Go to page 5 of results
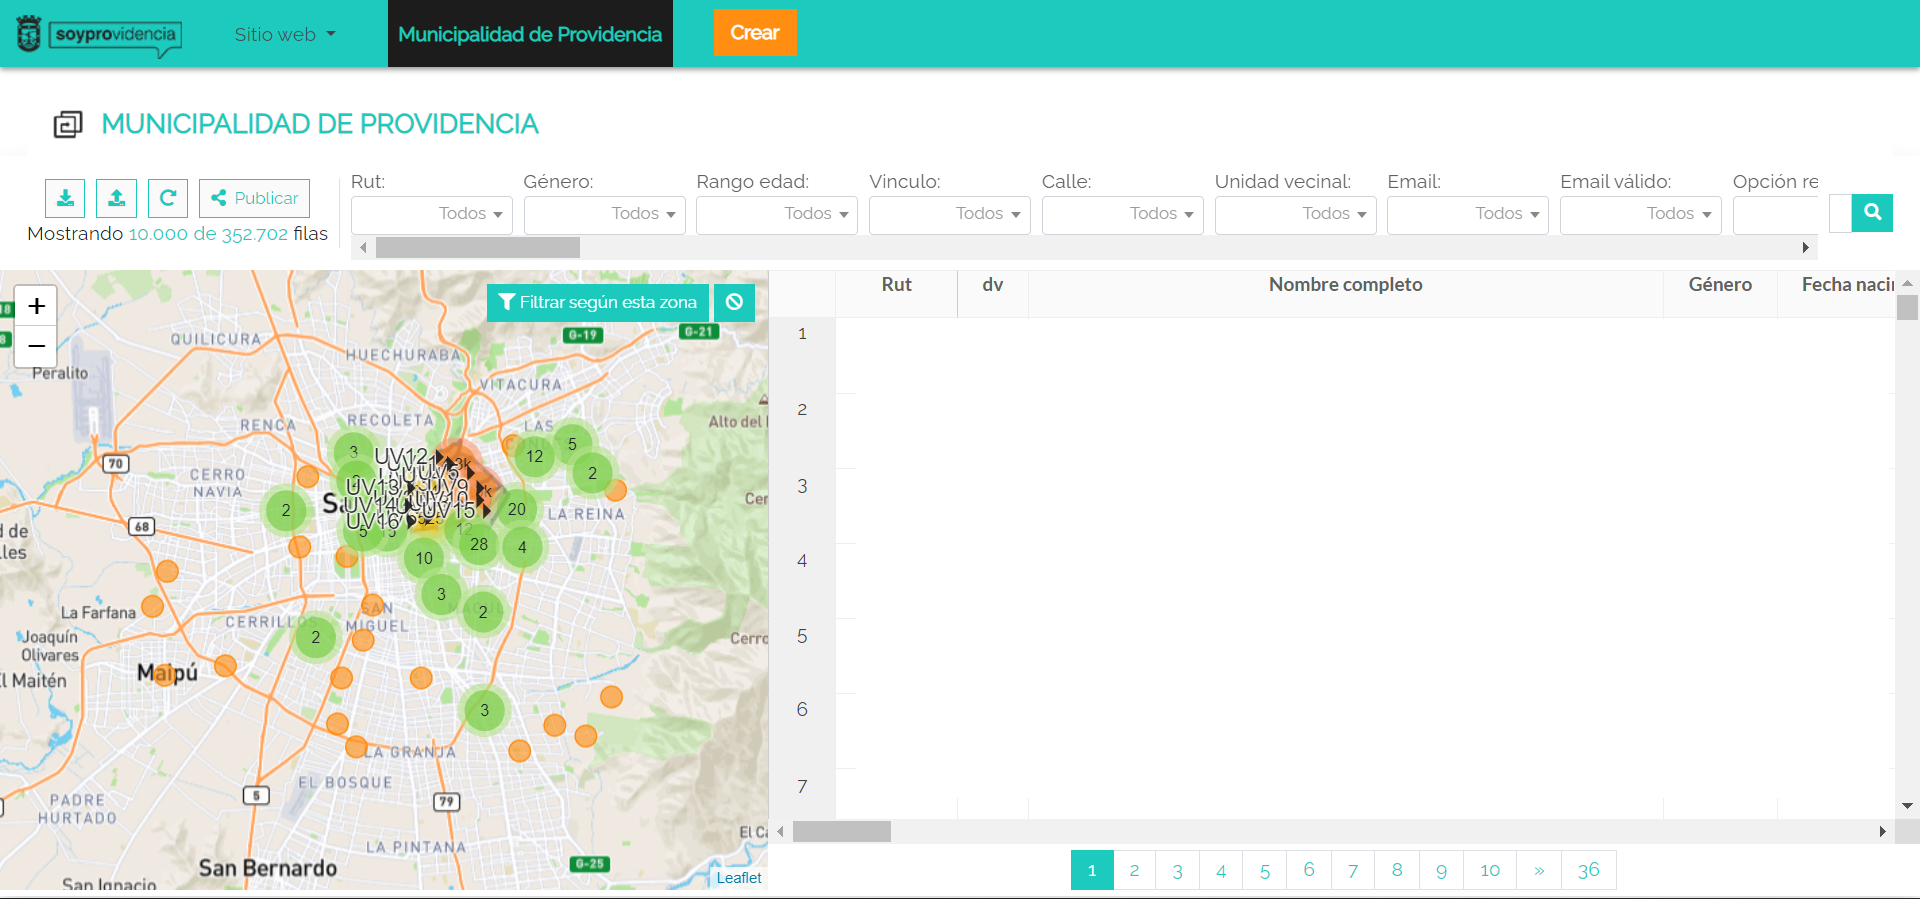Viewport: 1920px width, 899px height. [x=1265, y=870]
